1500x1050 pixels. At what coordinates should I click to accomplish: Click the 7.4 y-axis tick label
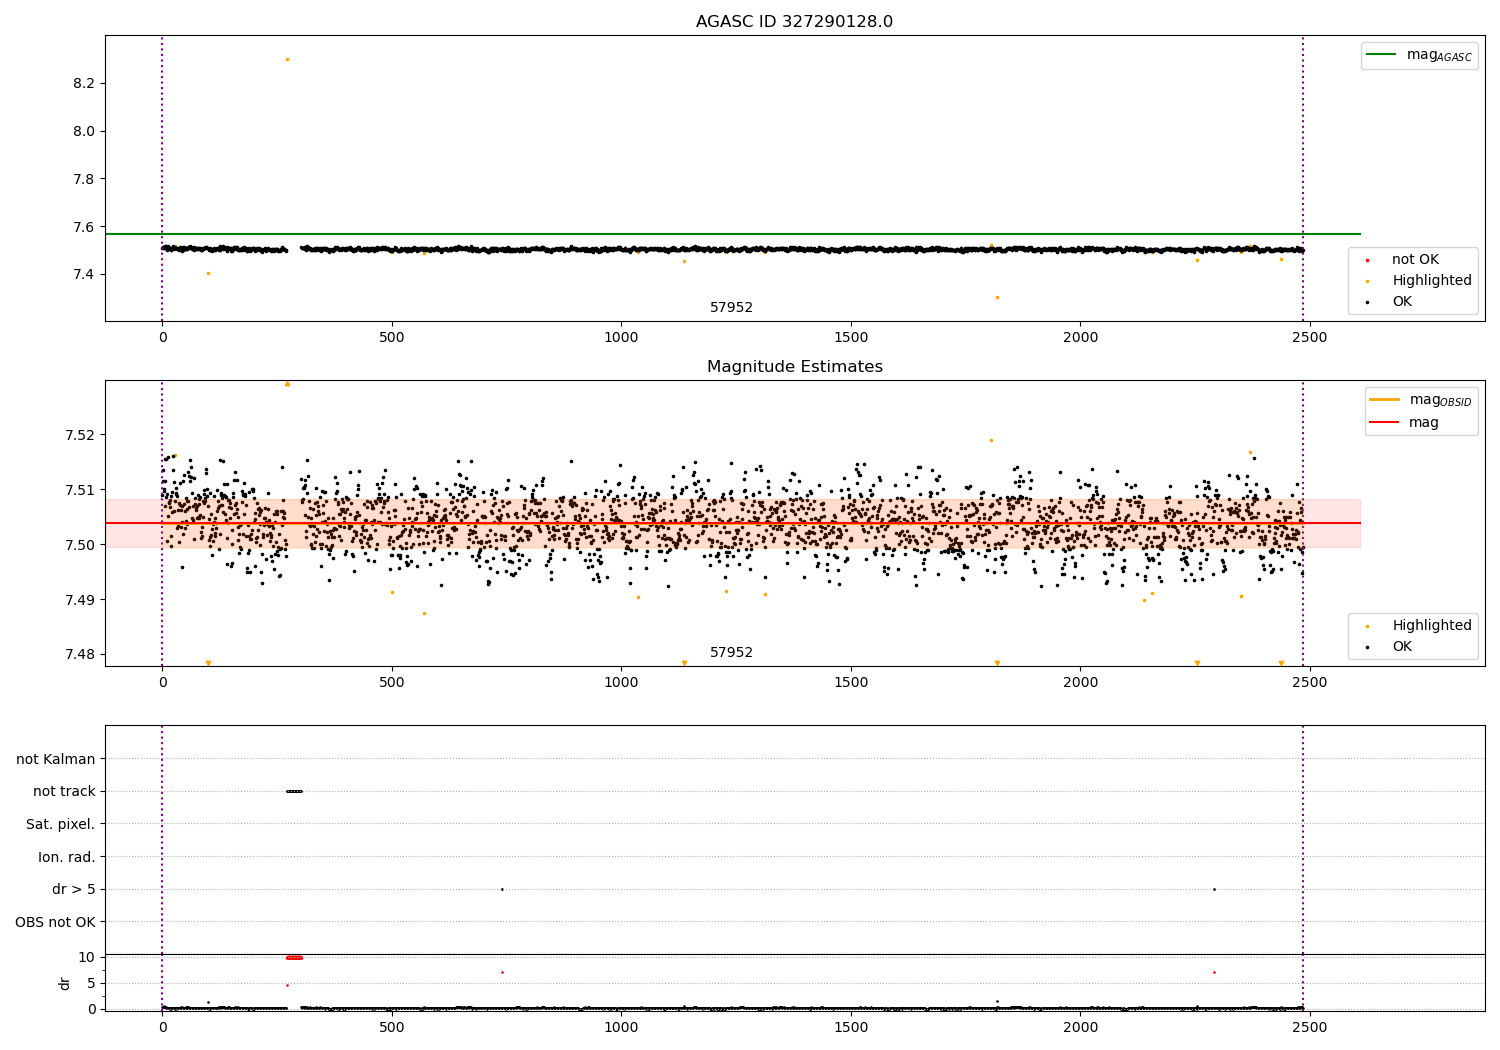click(x=84, y=275)
